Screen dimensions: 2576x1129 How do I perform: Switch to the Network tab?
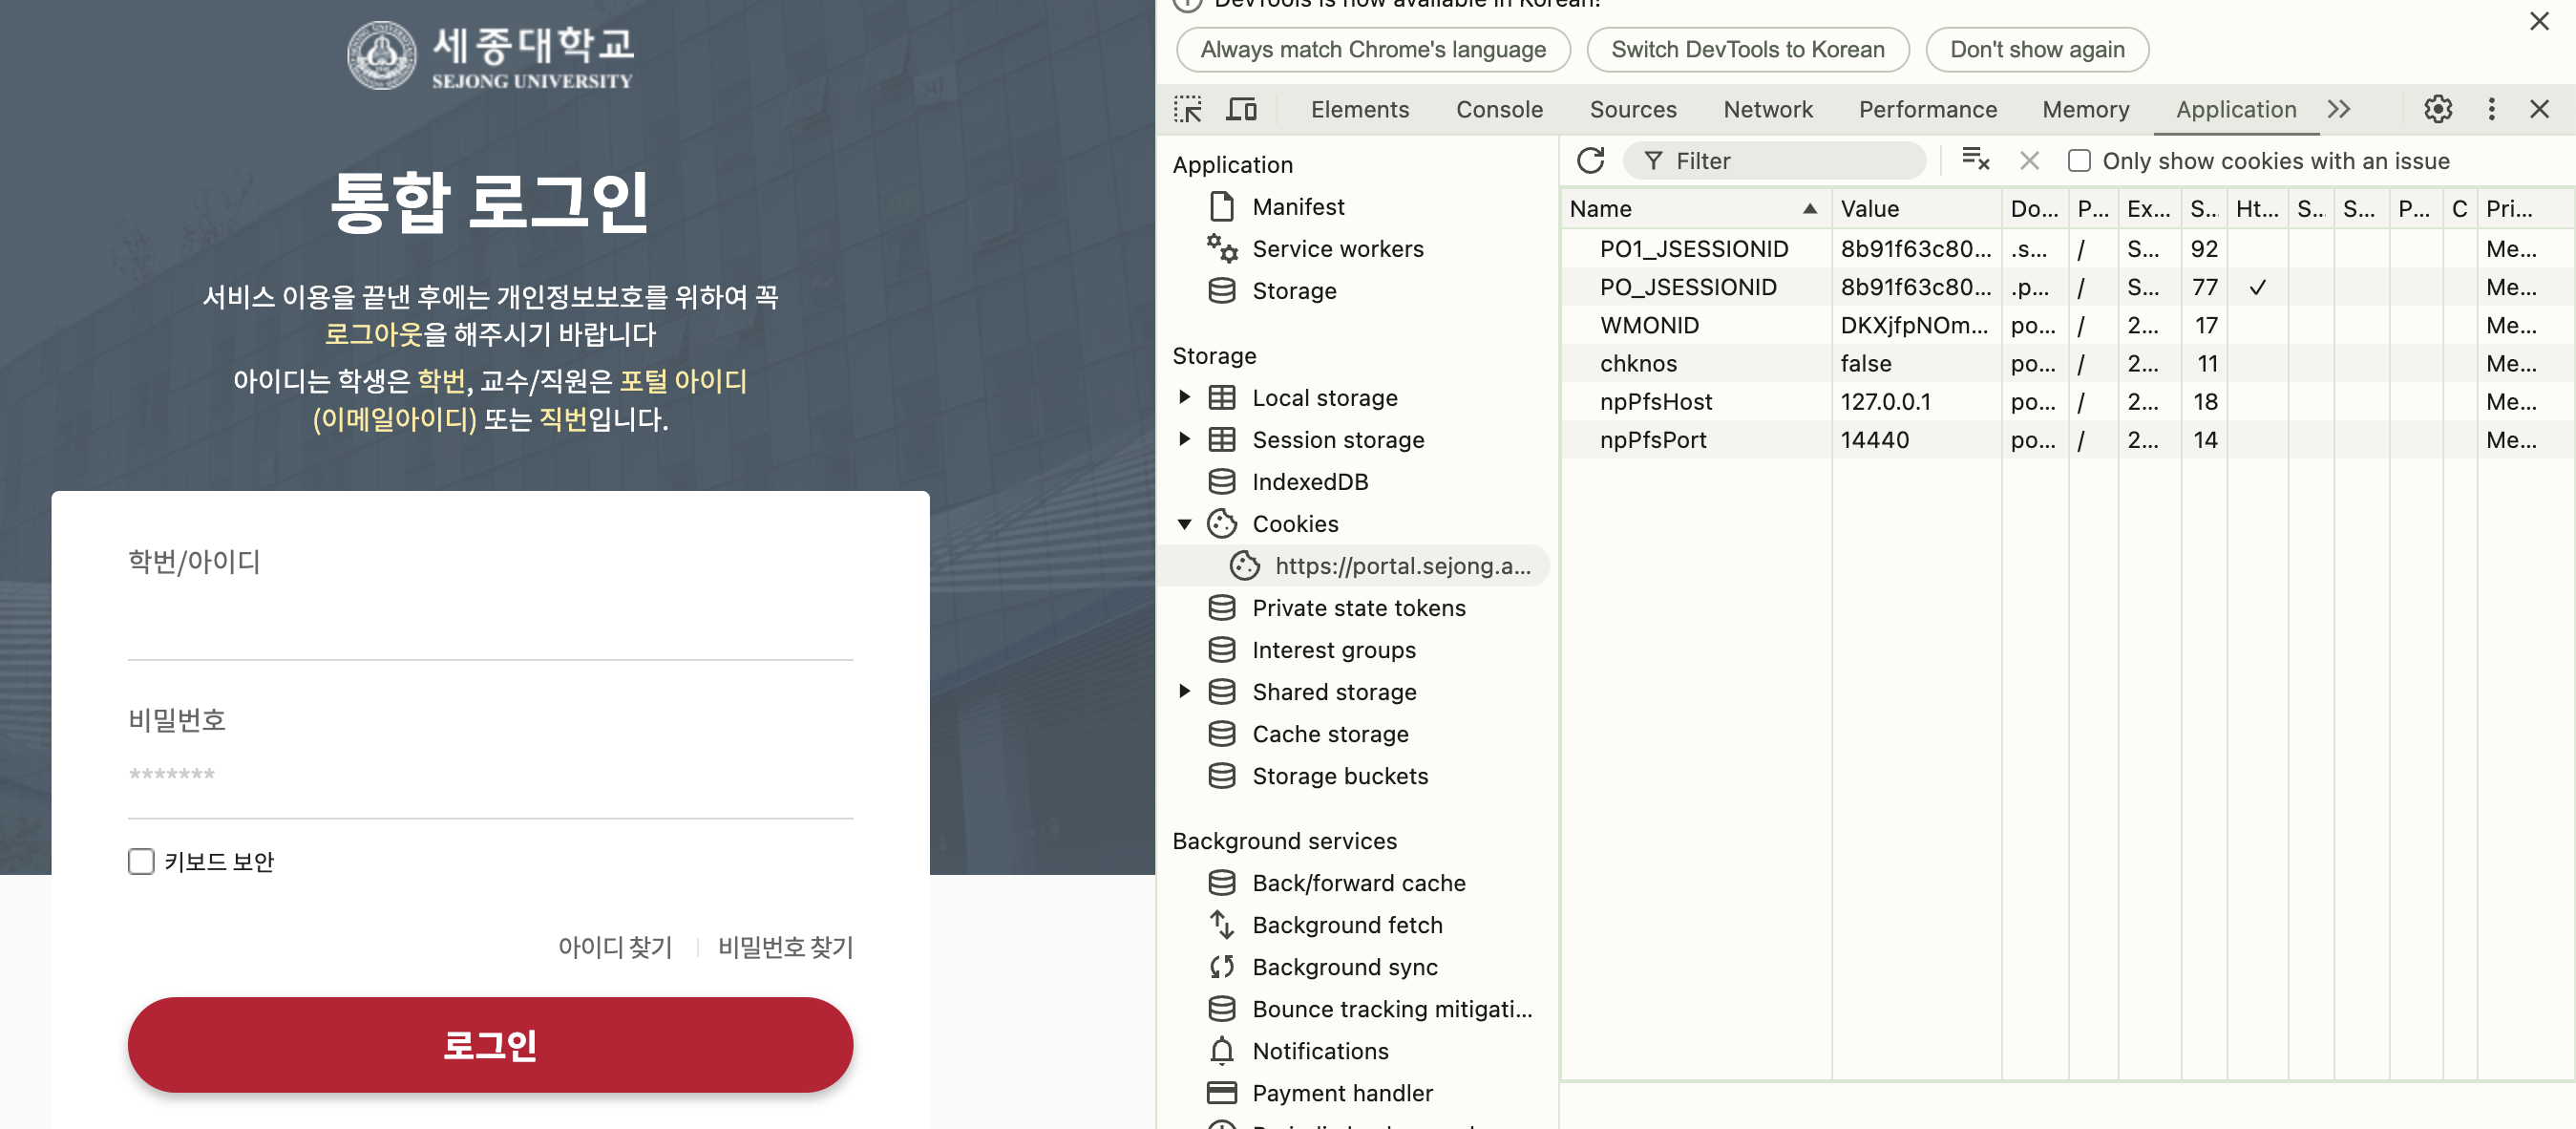click(1767, 109)
